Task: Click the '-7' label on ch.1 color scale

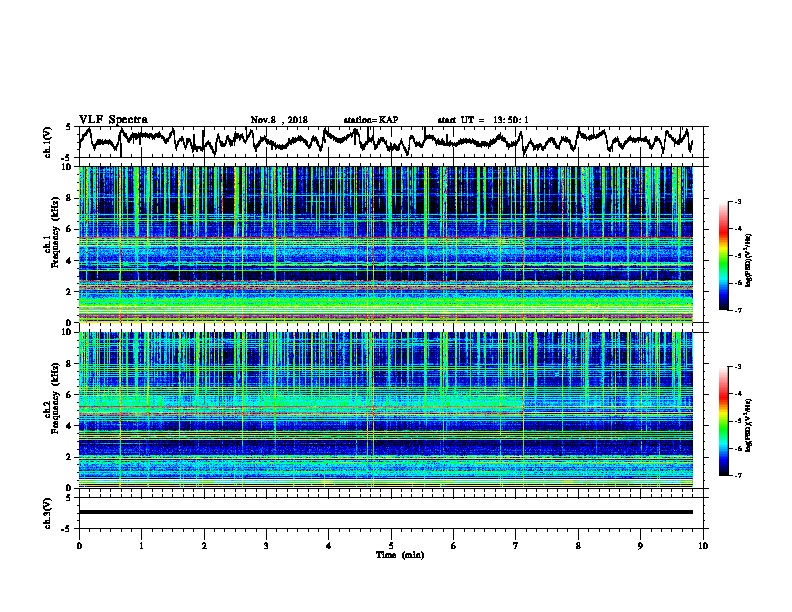Action: coord(738,310)
